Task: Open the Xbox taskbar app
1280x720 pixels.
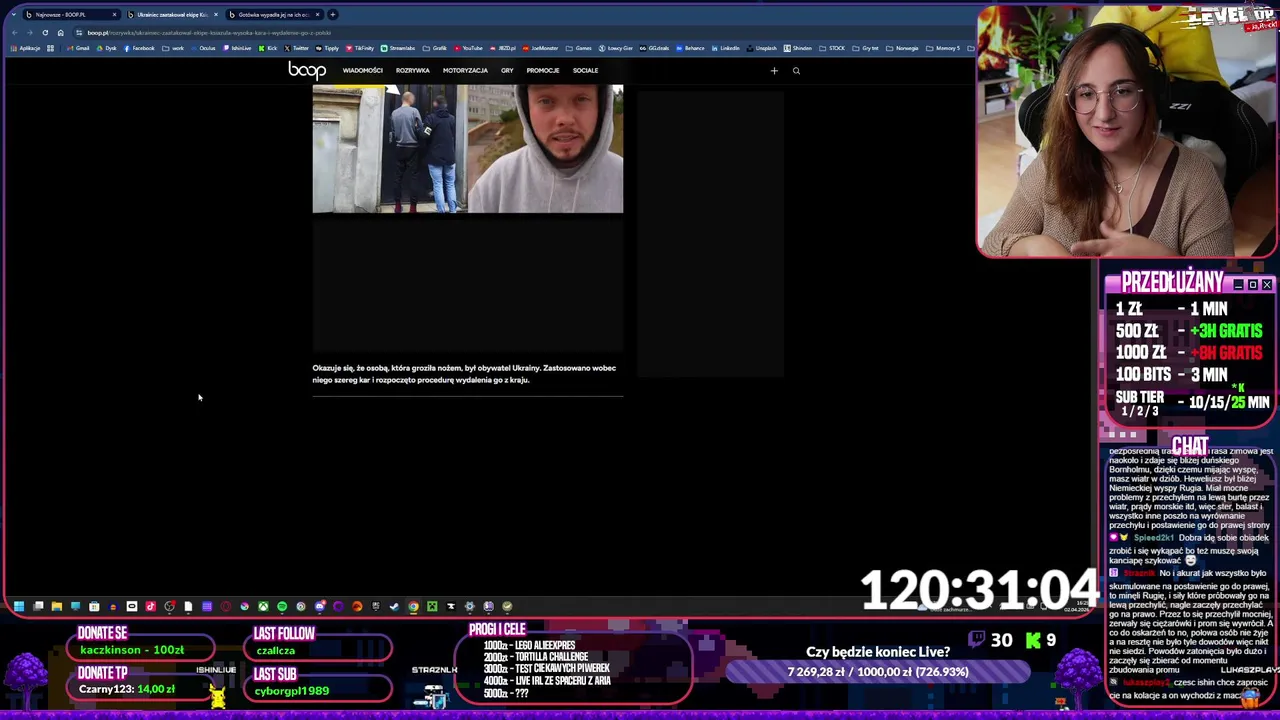Action: [263, 606]
